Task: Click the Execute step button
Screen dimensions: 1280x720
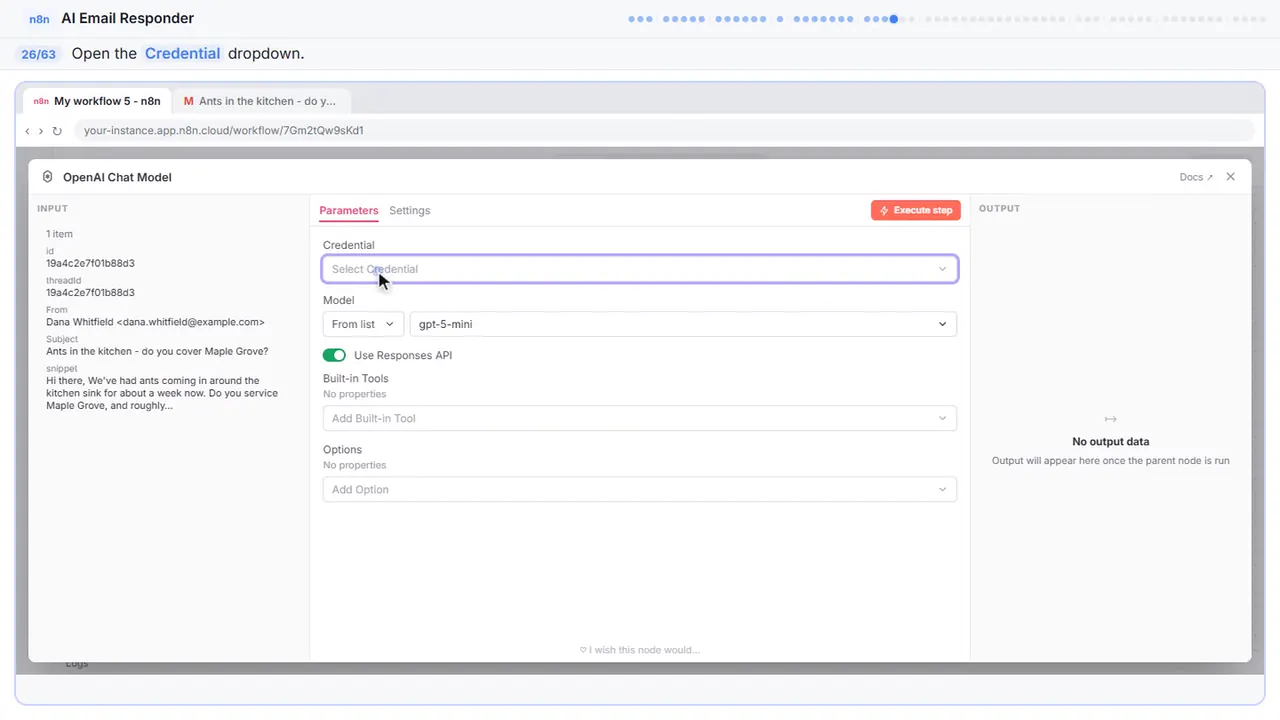Action: [916, 210]
